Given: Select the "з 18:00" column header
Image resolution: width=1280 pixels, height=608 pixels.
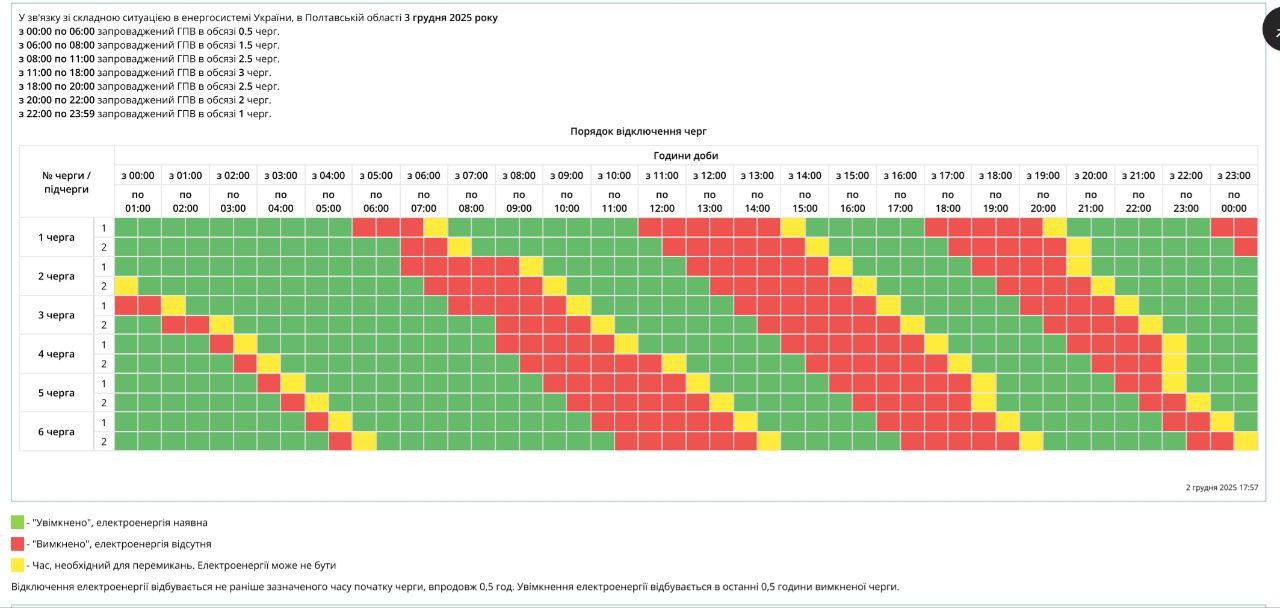Looking at the screenshot, I should [995, 175].
